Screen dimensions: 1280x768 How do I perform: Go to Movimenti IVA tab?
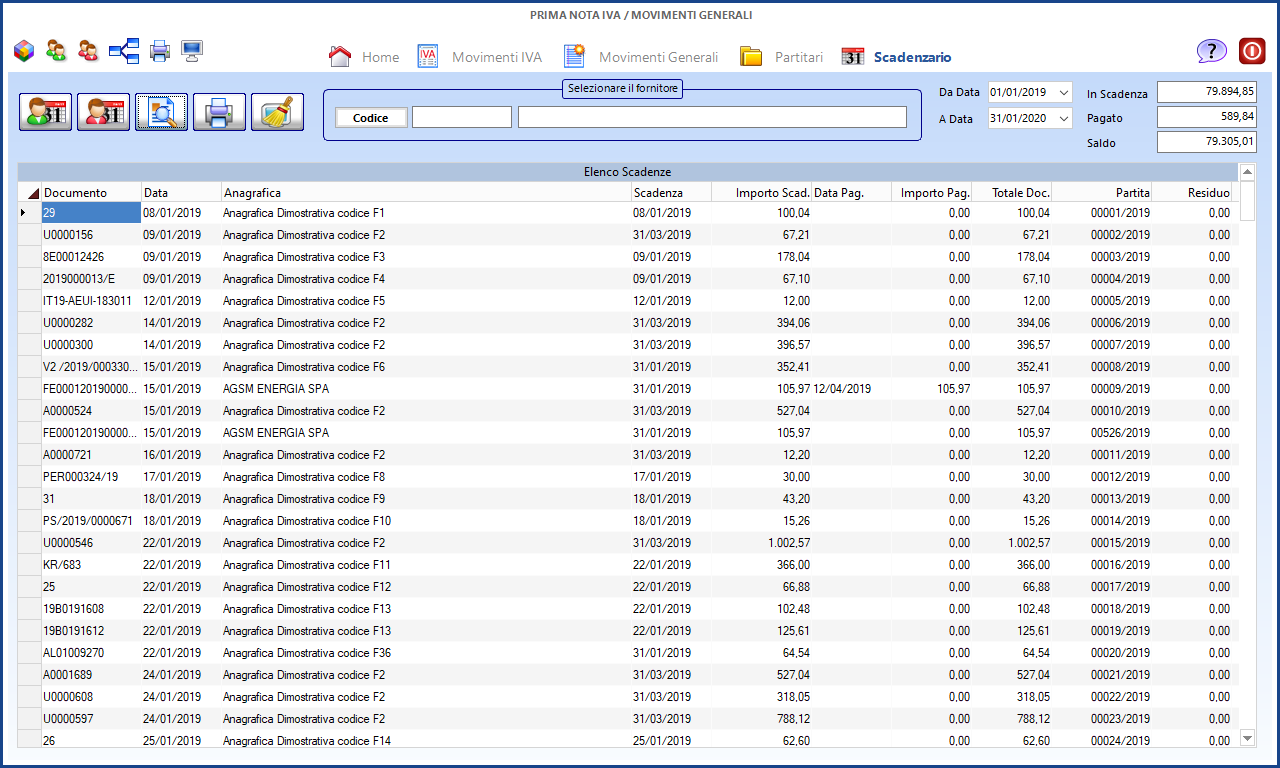point(480,57)
